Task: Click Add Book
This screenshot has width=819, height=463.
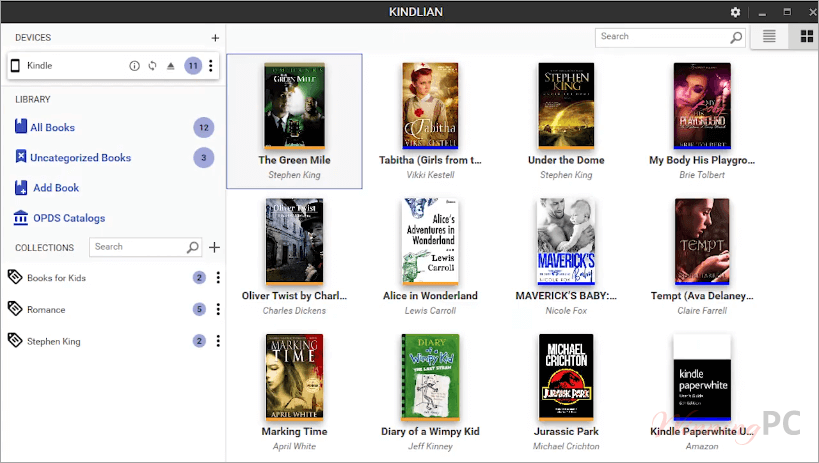Action: coord(56,188)
